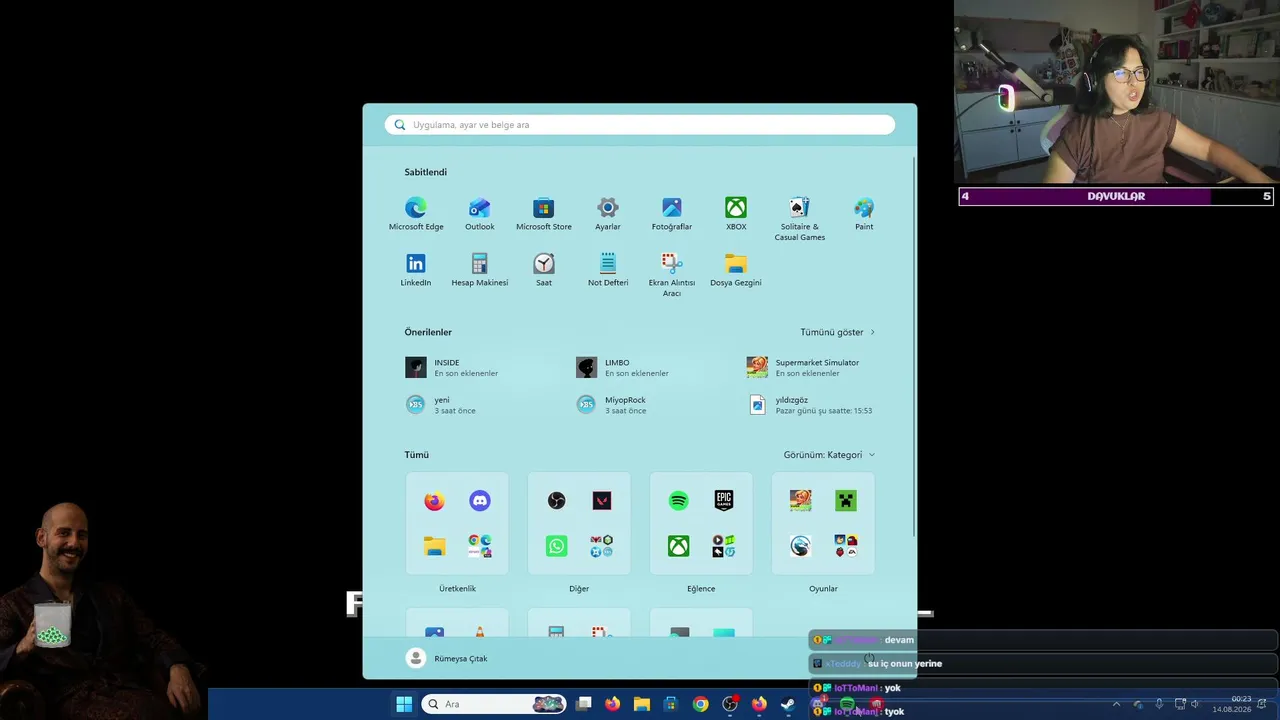
Task: Switch to OBS Studio on the taskbar
Action: (x=730, y=704)
